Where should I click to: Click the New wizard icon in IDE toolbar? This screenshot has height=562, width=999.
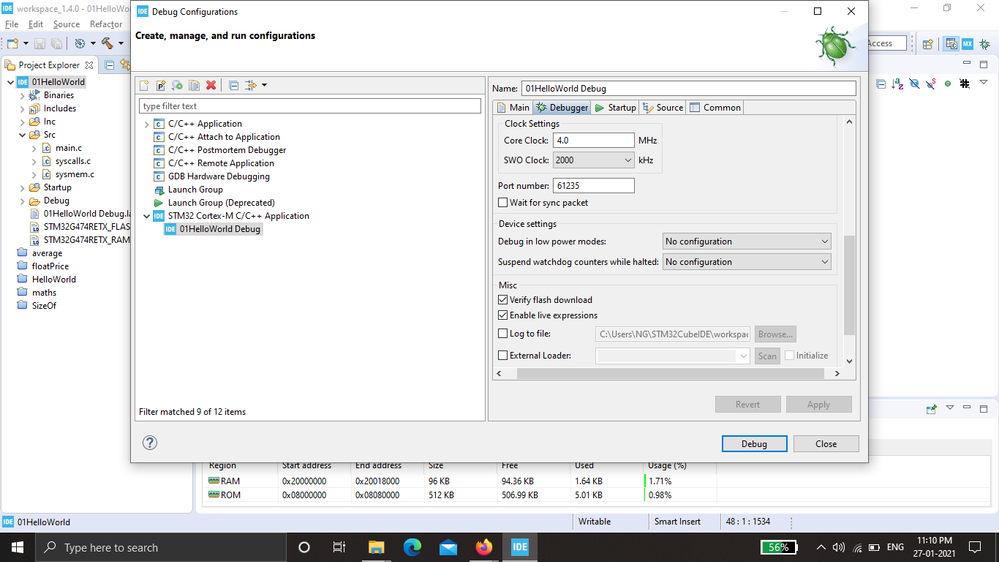(x=13, y=43)
